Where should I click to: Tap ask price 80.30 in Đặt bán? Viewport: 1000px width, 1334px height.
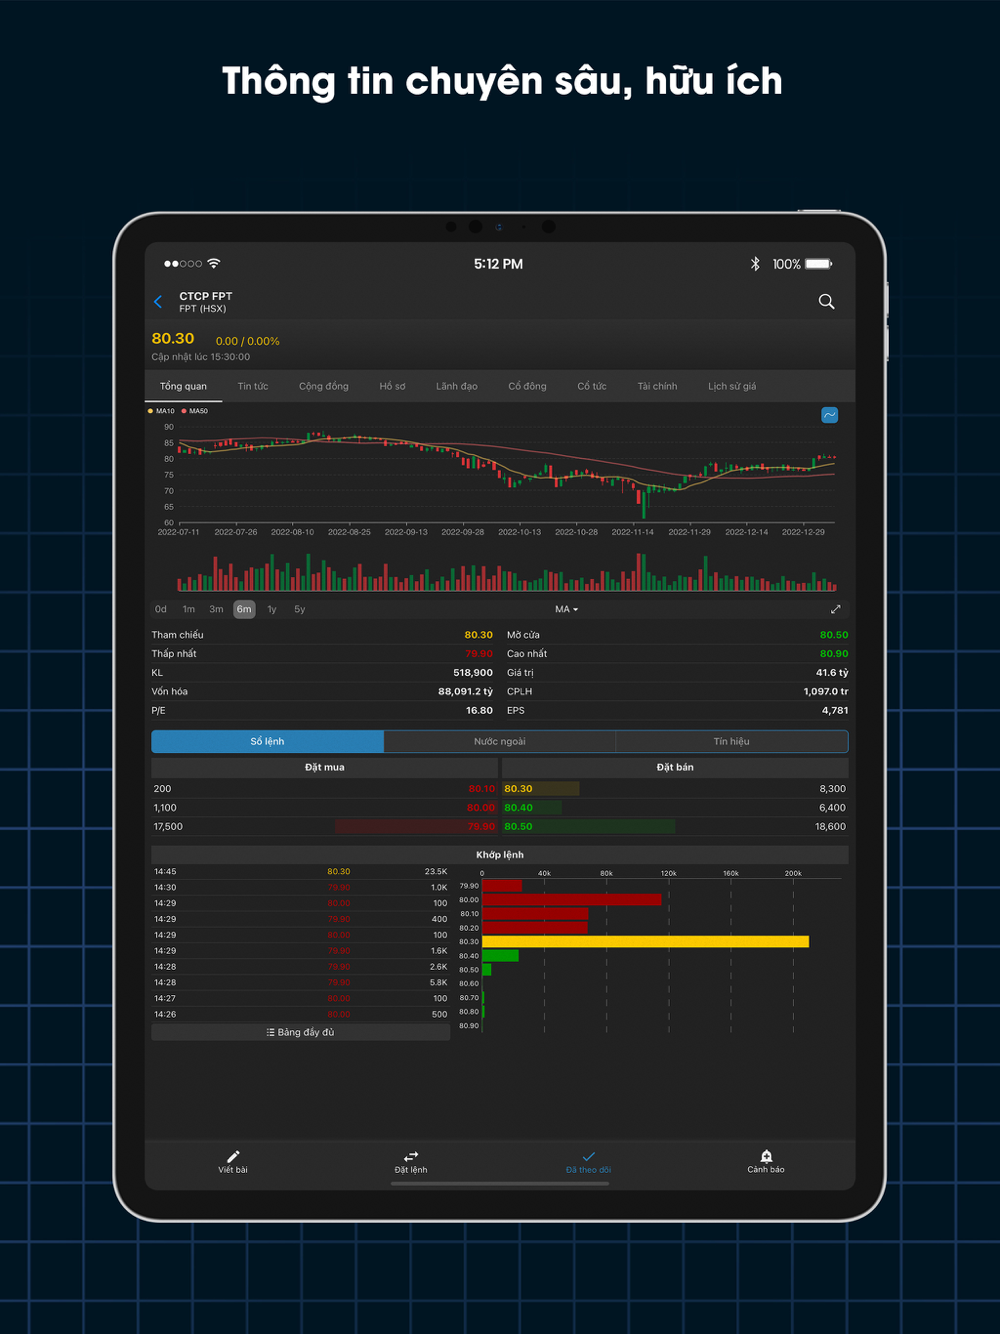pyautogui.click(x=518, y=789)
